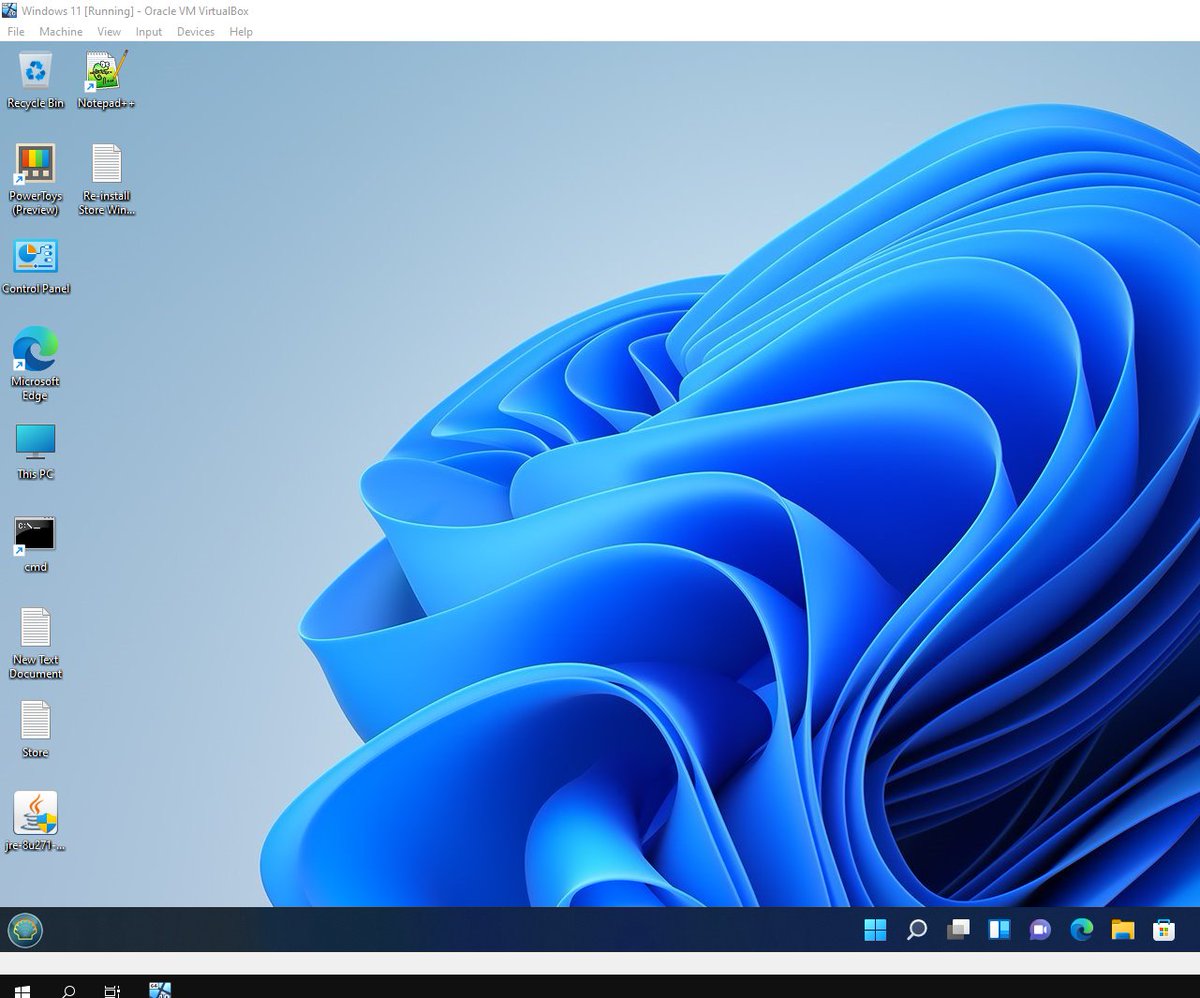Launch PowerToys (Preview) desktop shortcut

pos(35,165)
